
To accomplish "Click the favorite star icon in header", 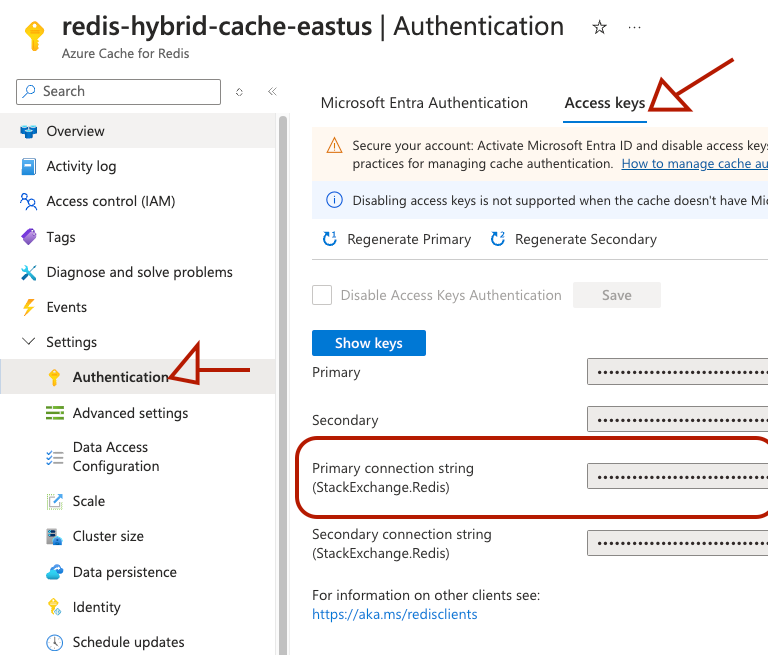I will [x=600, y=27].
